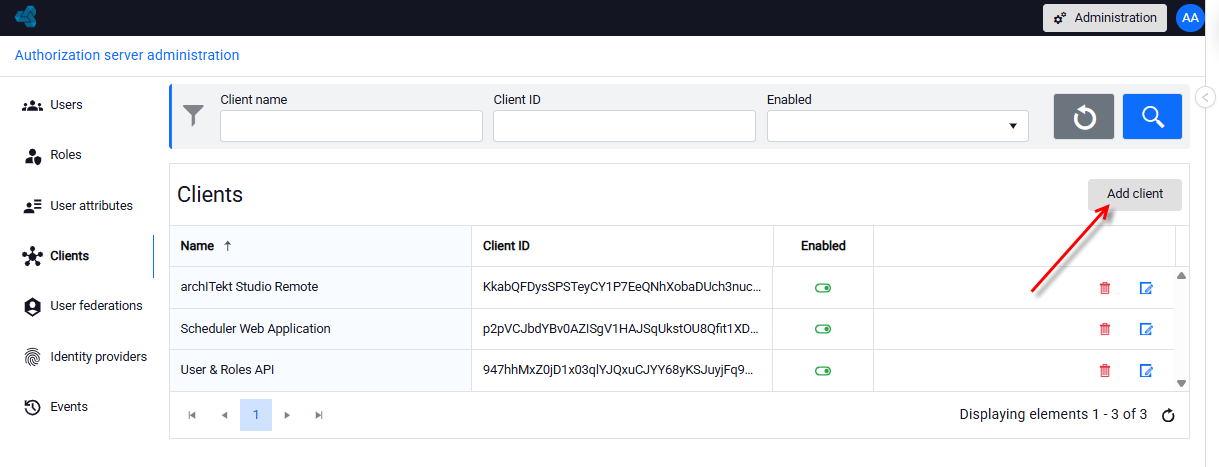Open the Enabled filter dropdown

(x=897, y=126)
